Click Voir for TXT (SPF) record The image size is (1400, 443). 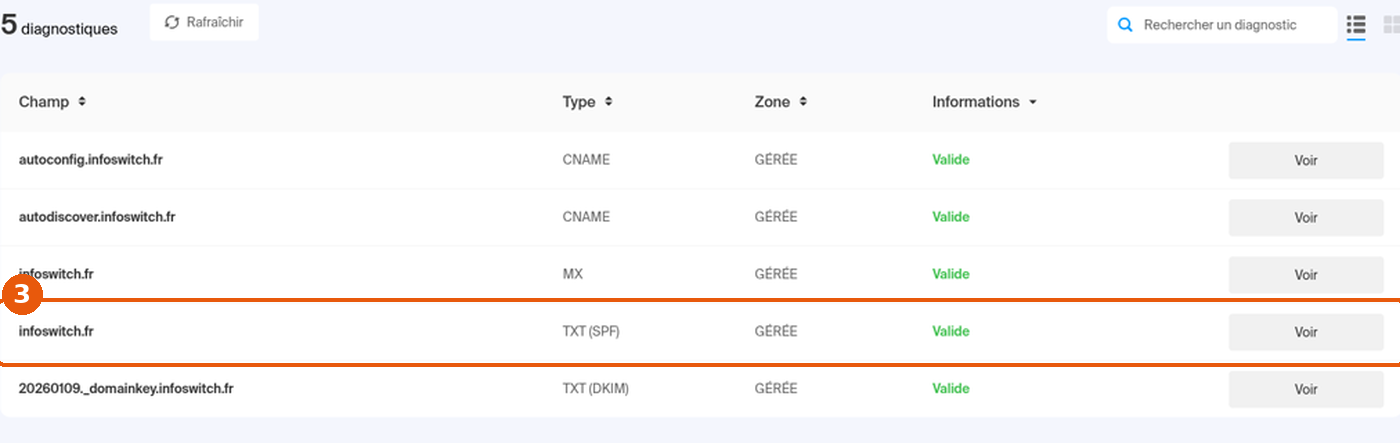(1306, 332)
